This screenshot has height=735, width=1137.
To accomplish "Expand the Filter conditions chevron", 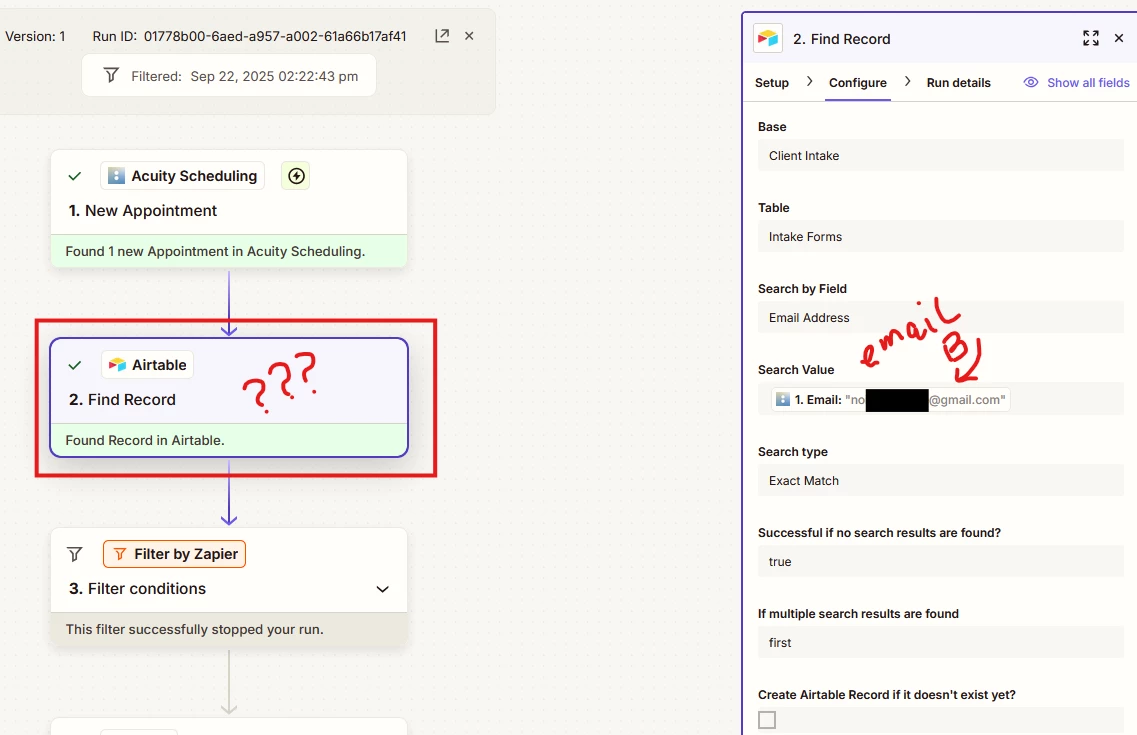I will 383,589.
